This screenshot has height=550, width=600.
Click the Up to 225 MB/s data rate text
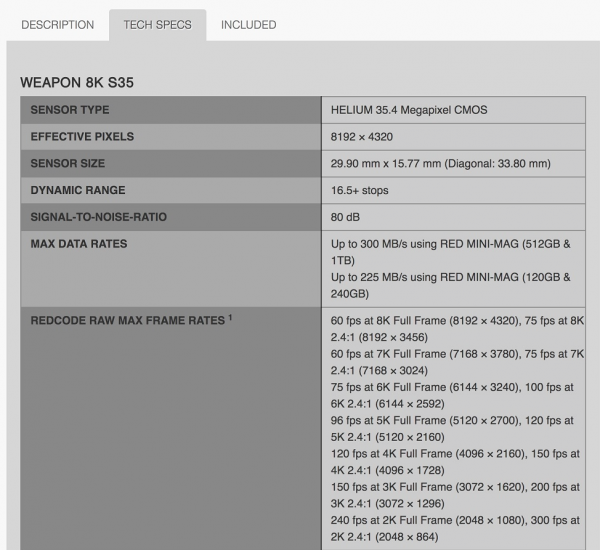point(450,279)
